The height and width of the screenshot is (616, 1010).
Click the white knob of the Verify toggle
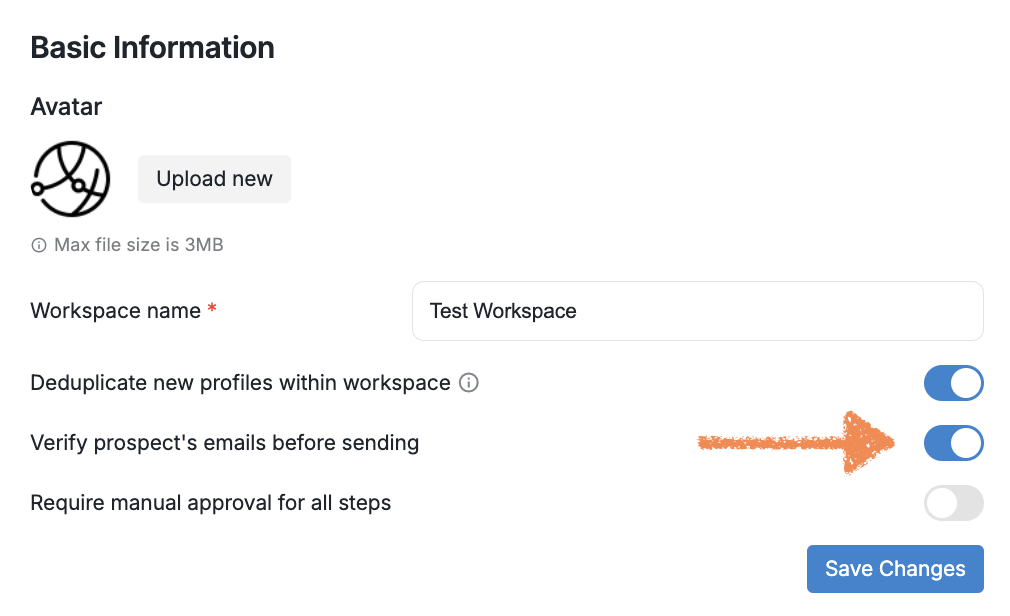[x=966, y=443]
